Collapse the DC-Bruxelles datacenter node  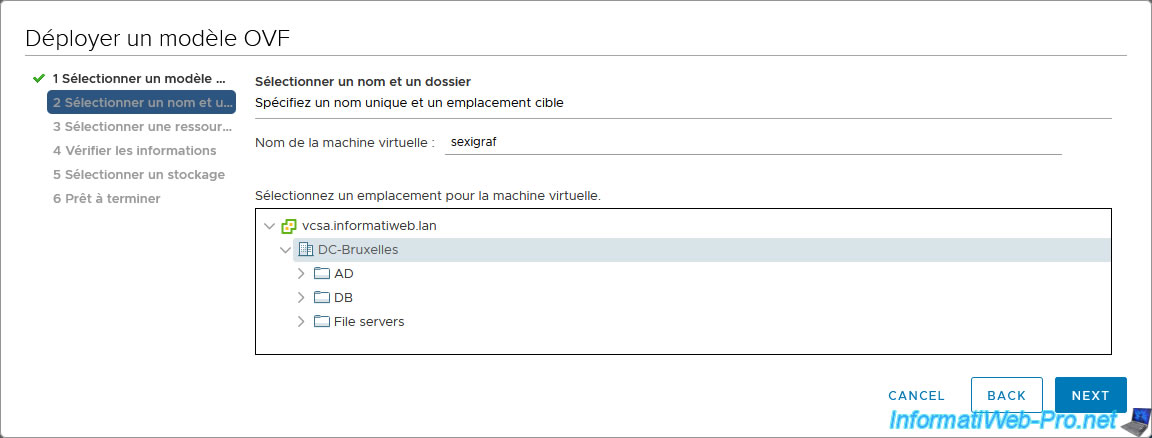tap(285, 250)
